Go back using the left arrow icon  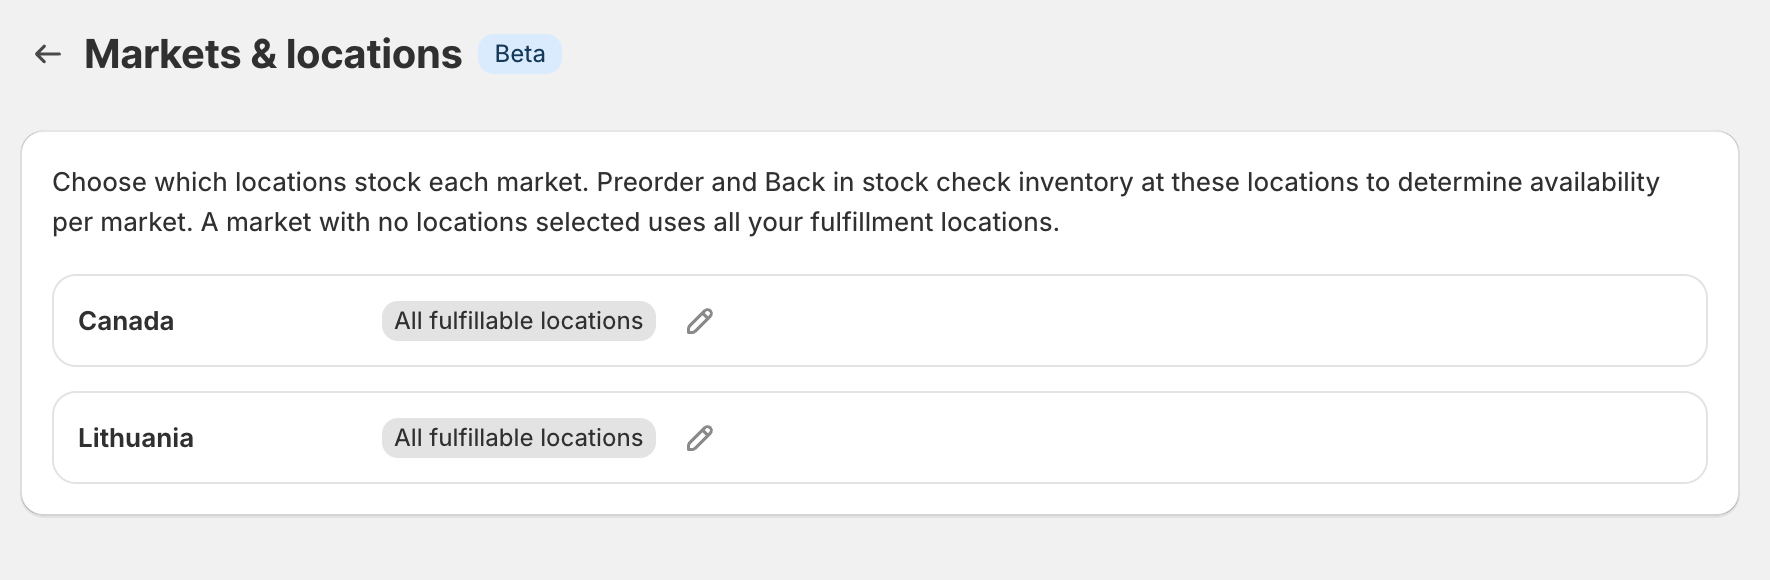pos(48,54)
